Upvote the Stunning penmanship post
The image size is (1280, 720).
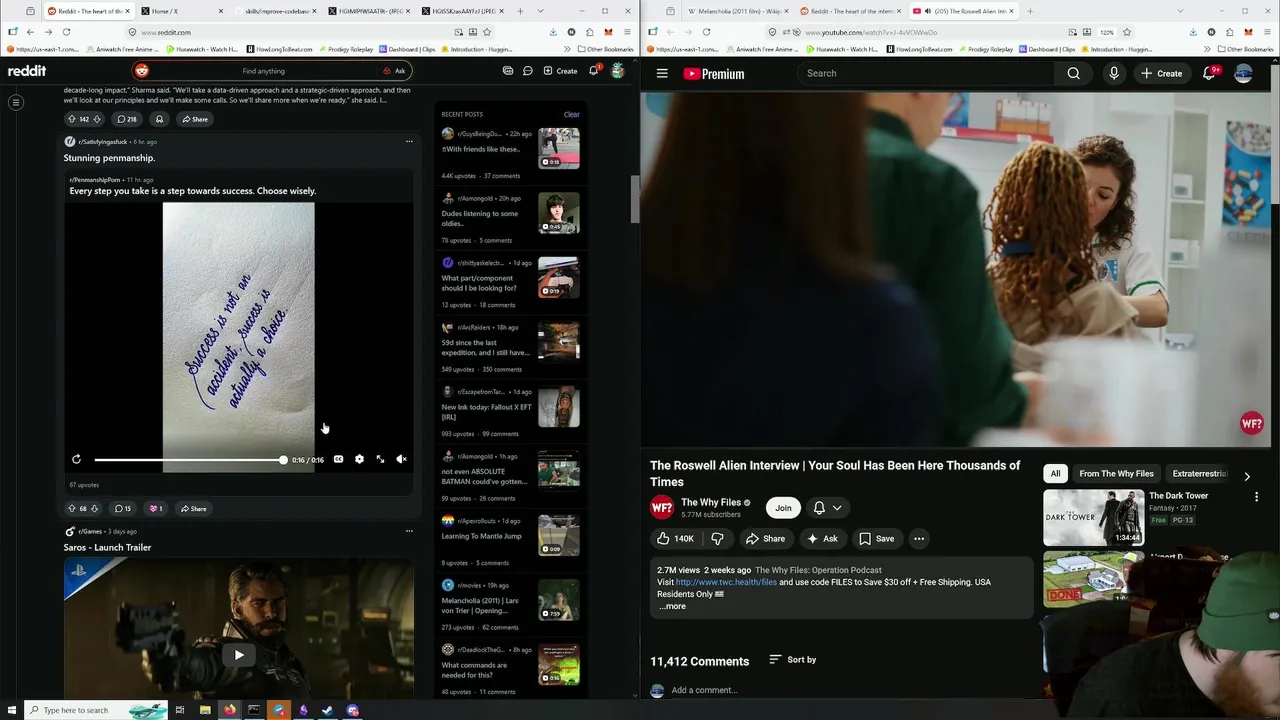point(71,508)
